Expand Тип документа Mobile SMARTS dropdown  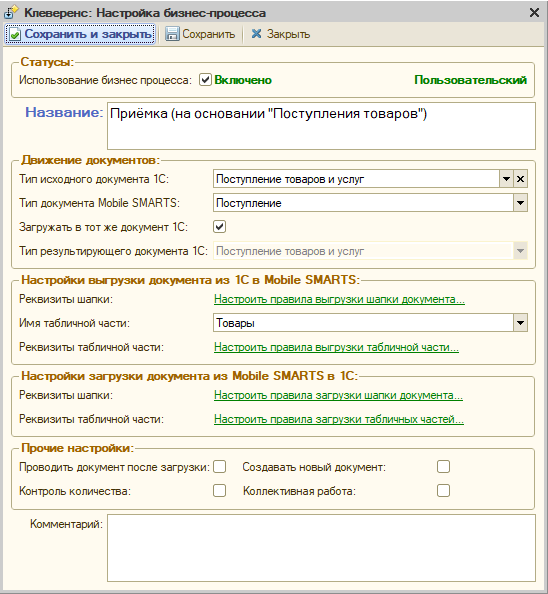[520, 203]
